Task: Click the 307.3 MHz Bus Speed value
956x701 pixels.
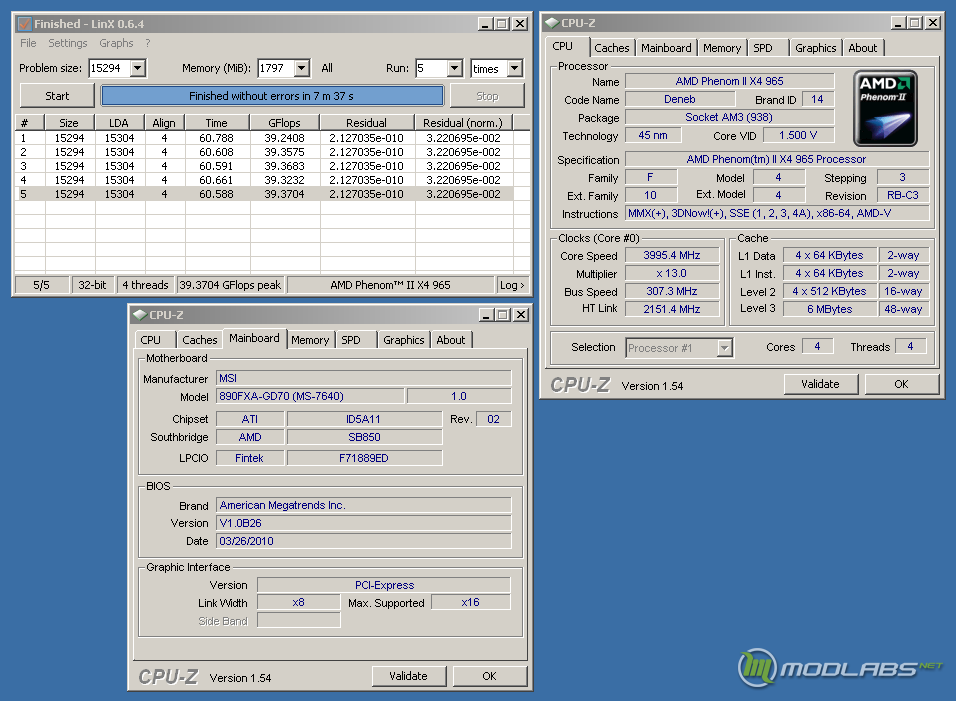Action: click(x=672, y=291)
